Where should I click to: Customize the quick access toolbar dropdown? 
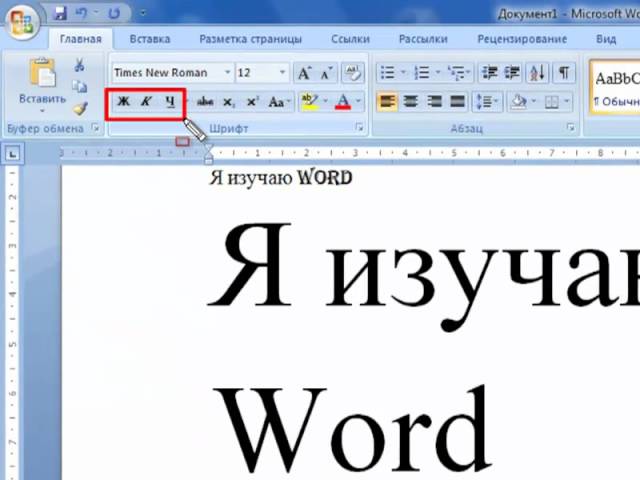(143, 13)
